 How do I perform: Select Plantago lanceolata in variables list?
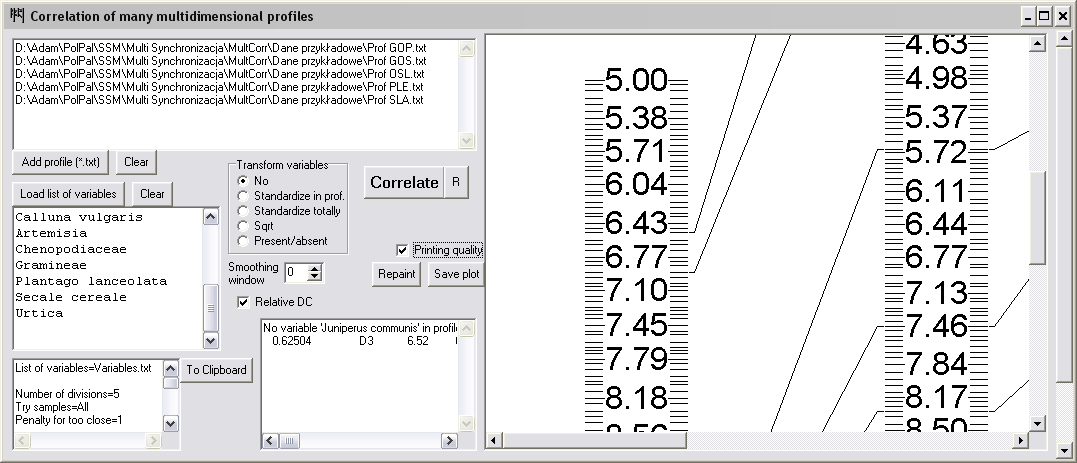91,281
